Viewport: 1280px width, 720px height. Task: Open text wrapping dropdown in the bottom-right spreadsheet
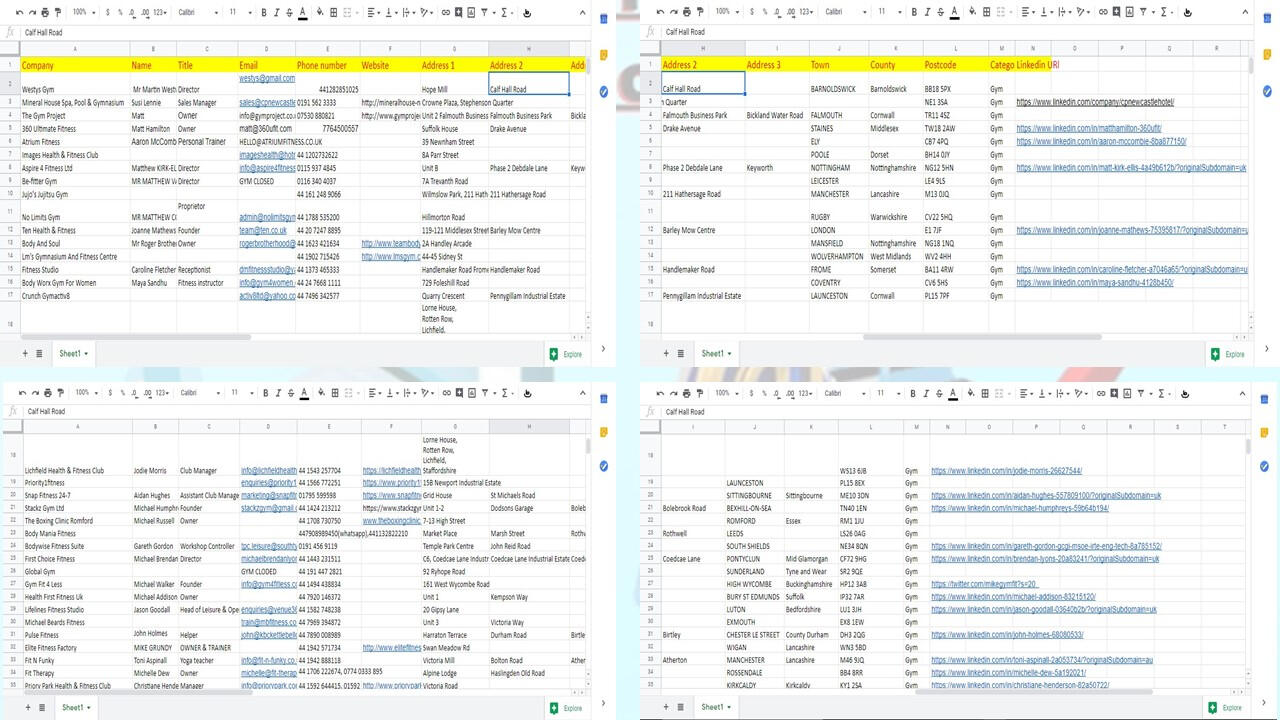pyautogui.click(x=1063, y=393)
